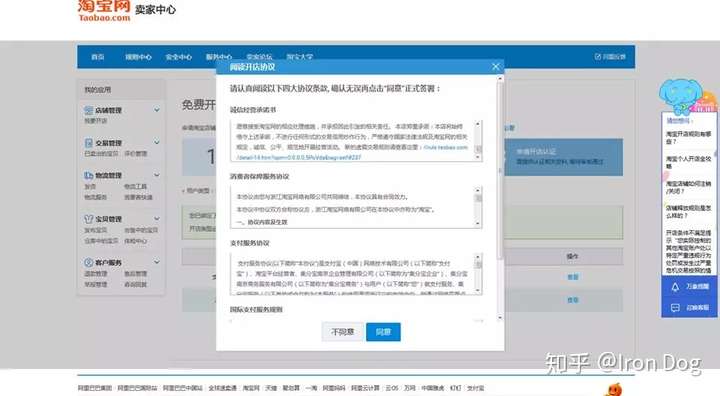
Task: Open the 阿里云计算 footer link
Action: (366, 388)
